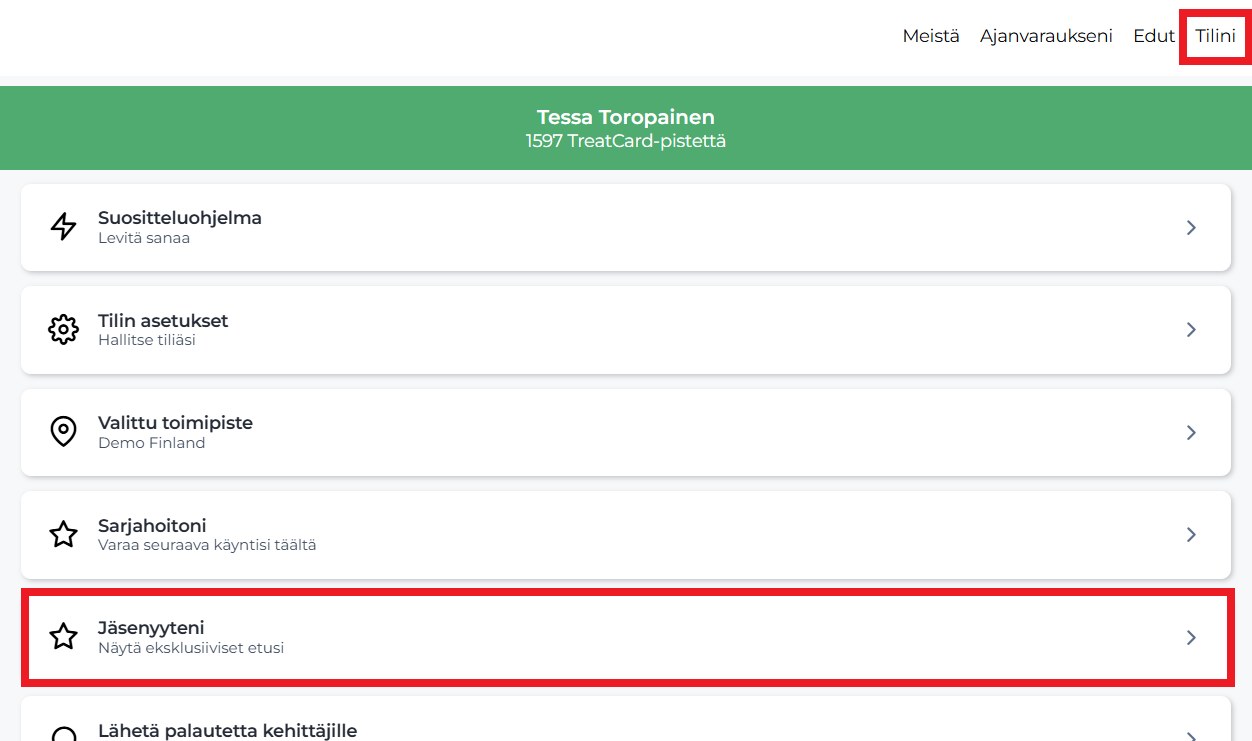This screenshot has height=741, width=1252.
Task: Go to Ajanvaraukseni in the top menu
Action: 1046,36
